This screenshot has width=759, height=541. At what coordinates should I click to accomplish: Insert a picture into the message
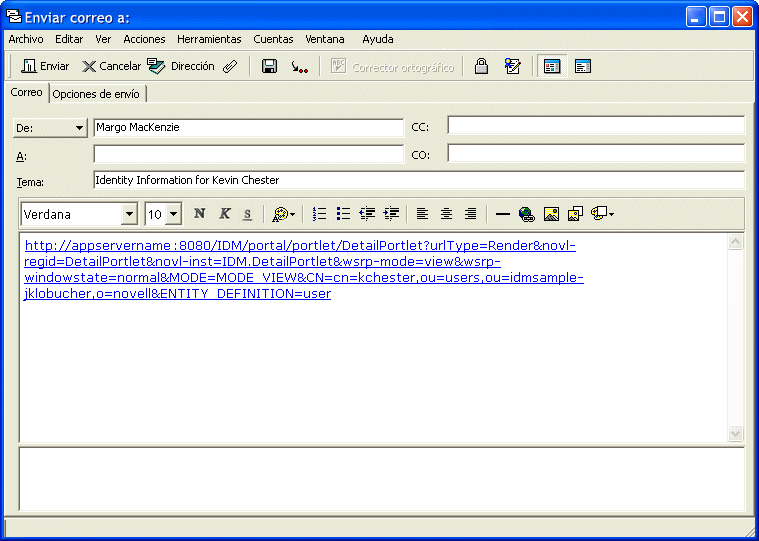coord(551,214)
